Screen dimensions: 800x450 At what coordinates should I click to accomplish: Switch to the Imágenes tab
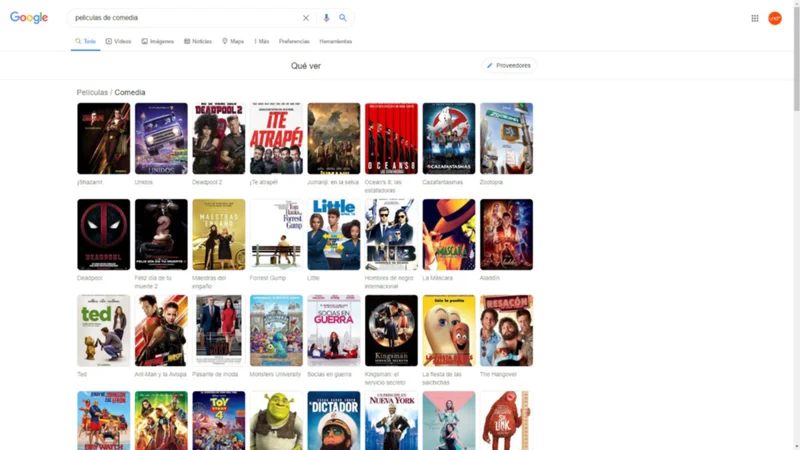(x=158, y=41)
